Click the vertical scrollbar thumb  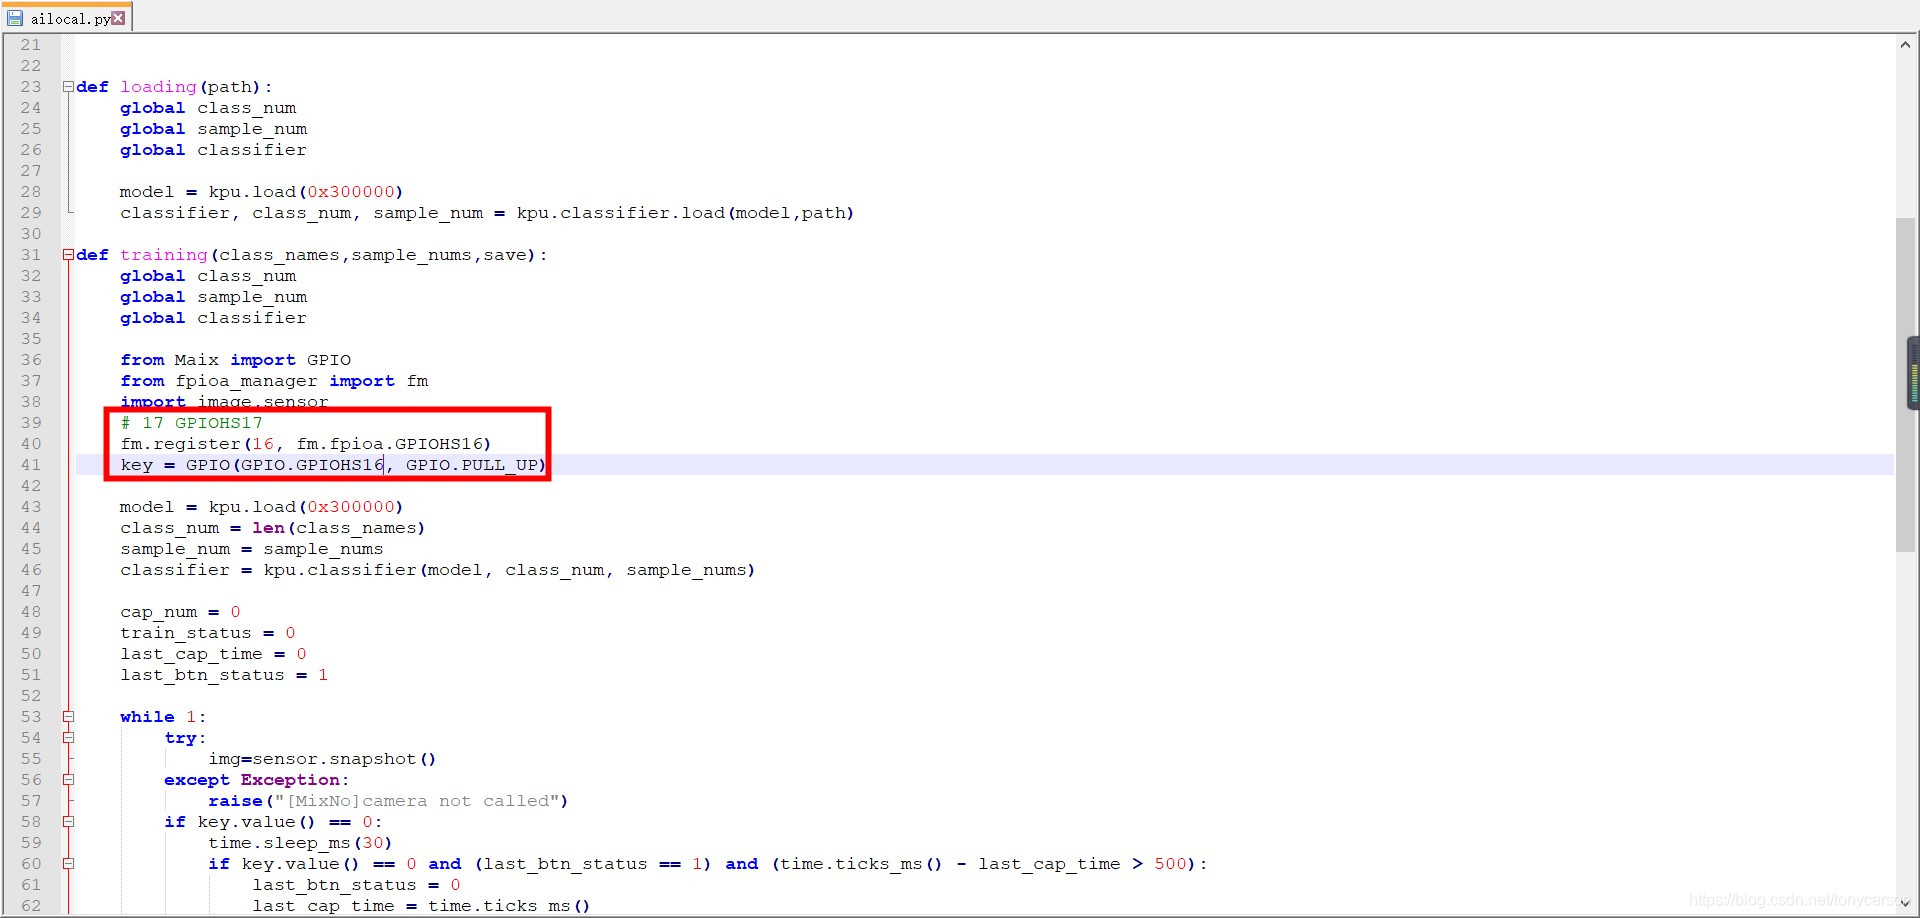(1905, 385)
